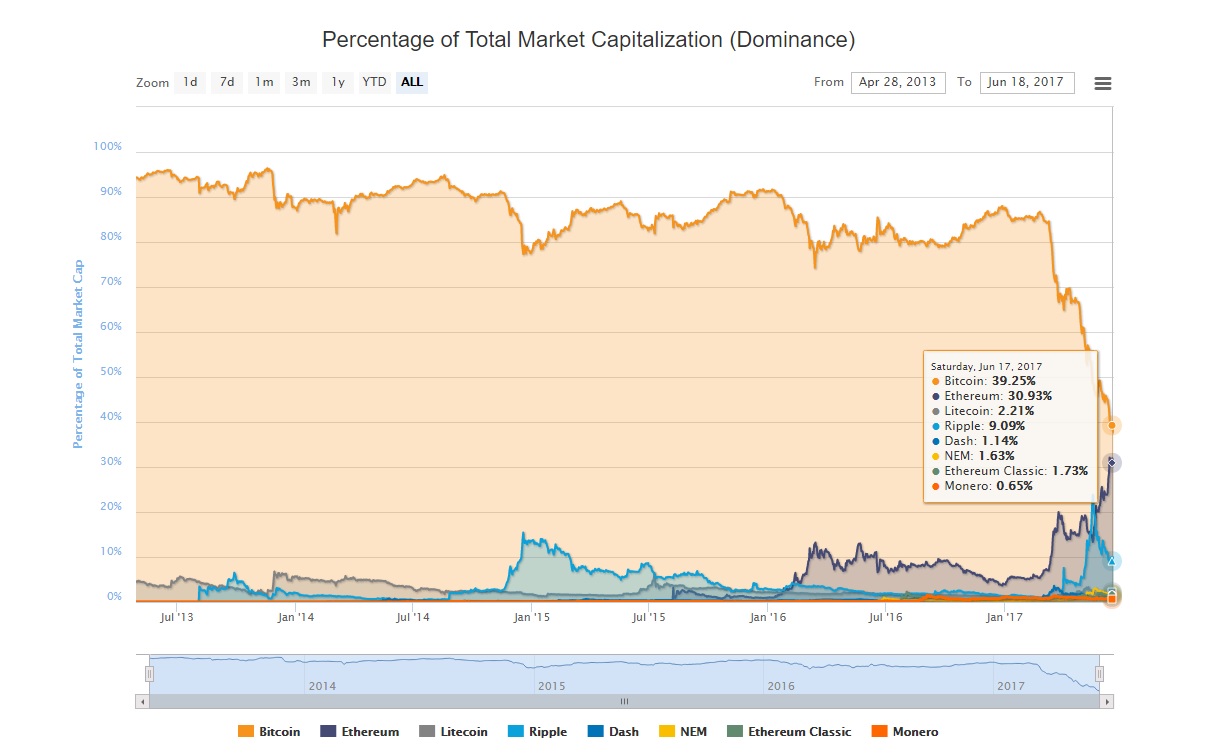Click the Monero orange legend swatch
Image resolution: width=1205 pixels, height=755 pixels.
click(x=879, y=732)
